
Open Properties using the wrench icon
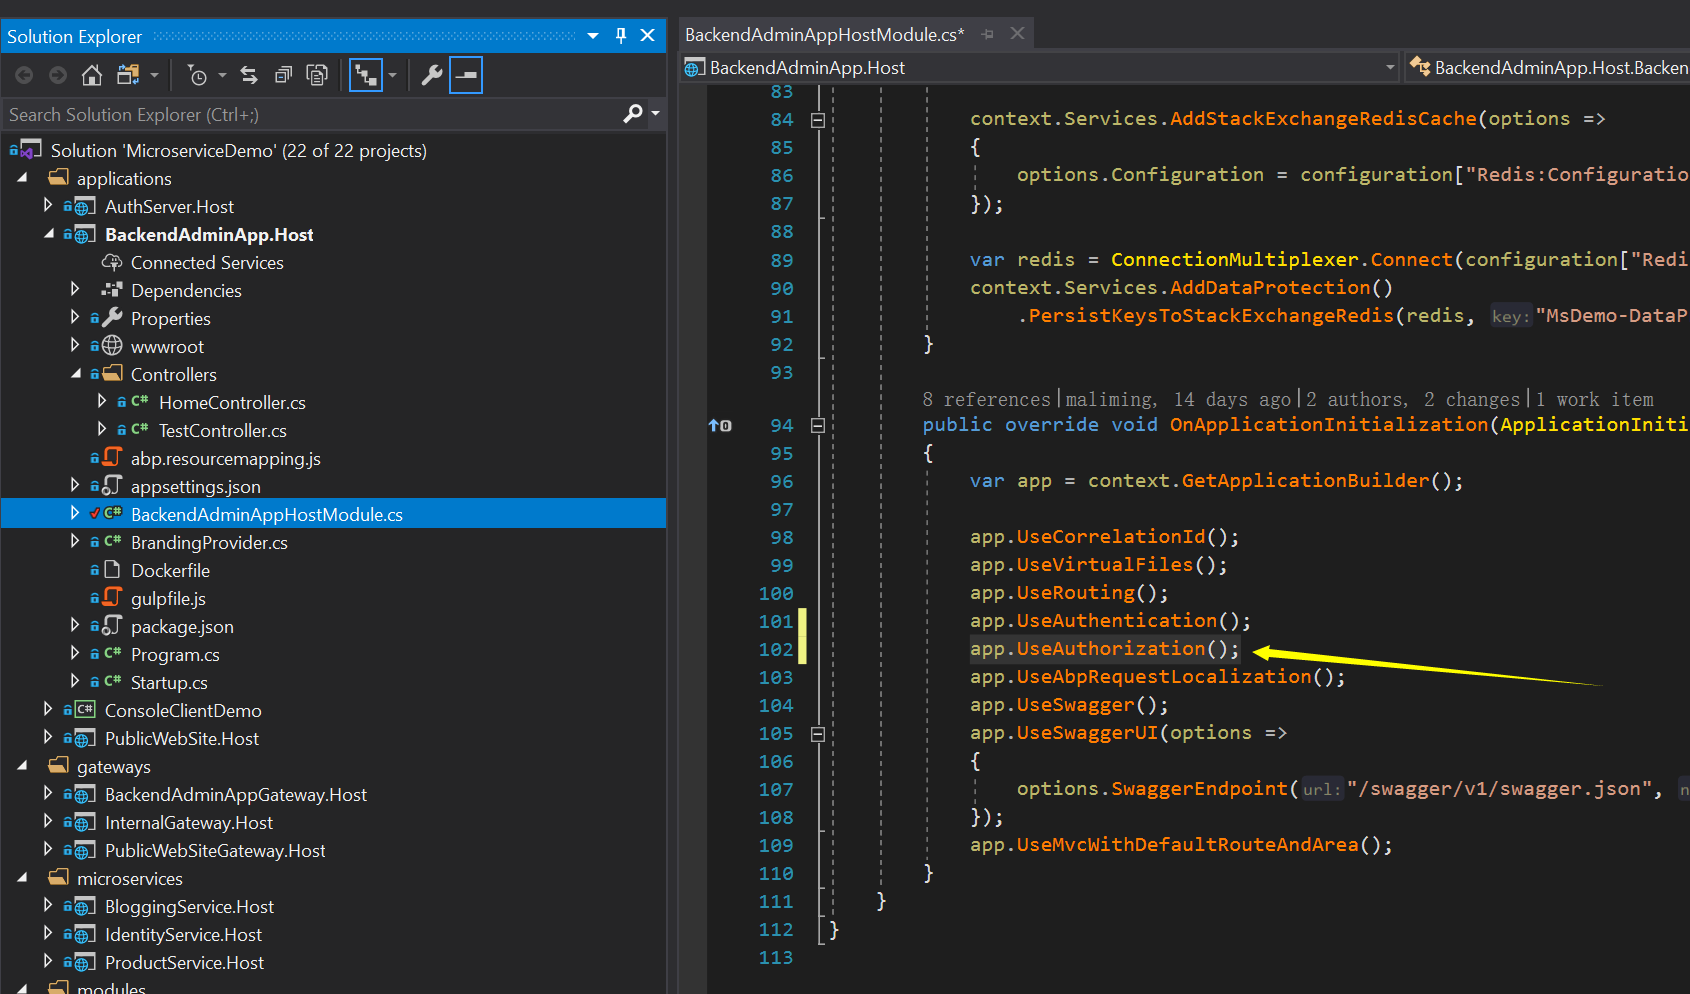[x=430, y=74]
